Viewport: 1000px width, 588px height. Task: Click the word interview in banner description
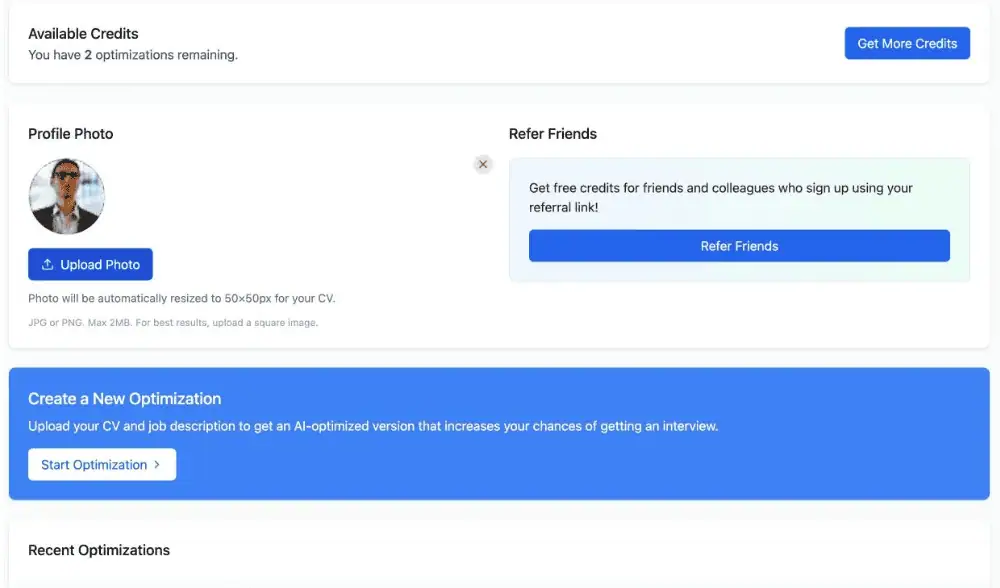(x=687, y=426)
